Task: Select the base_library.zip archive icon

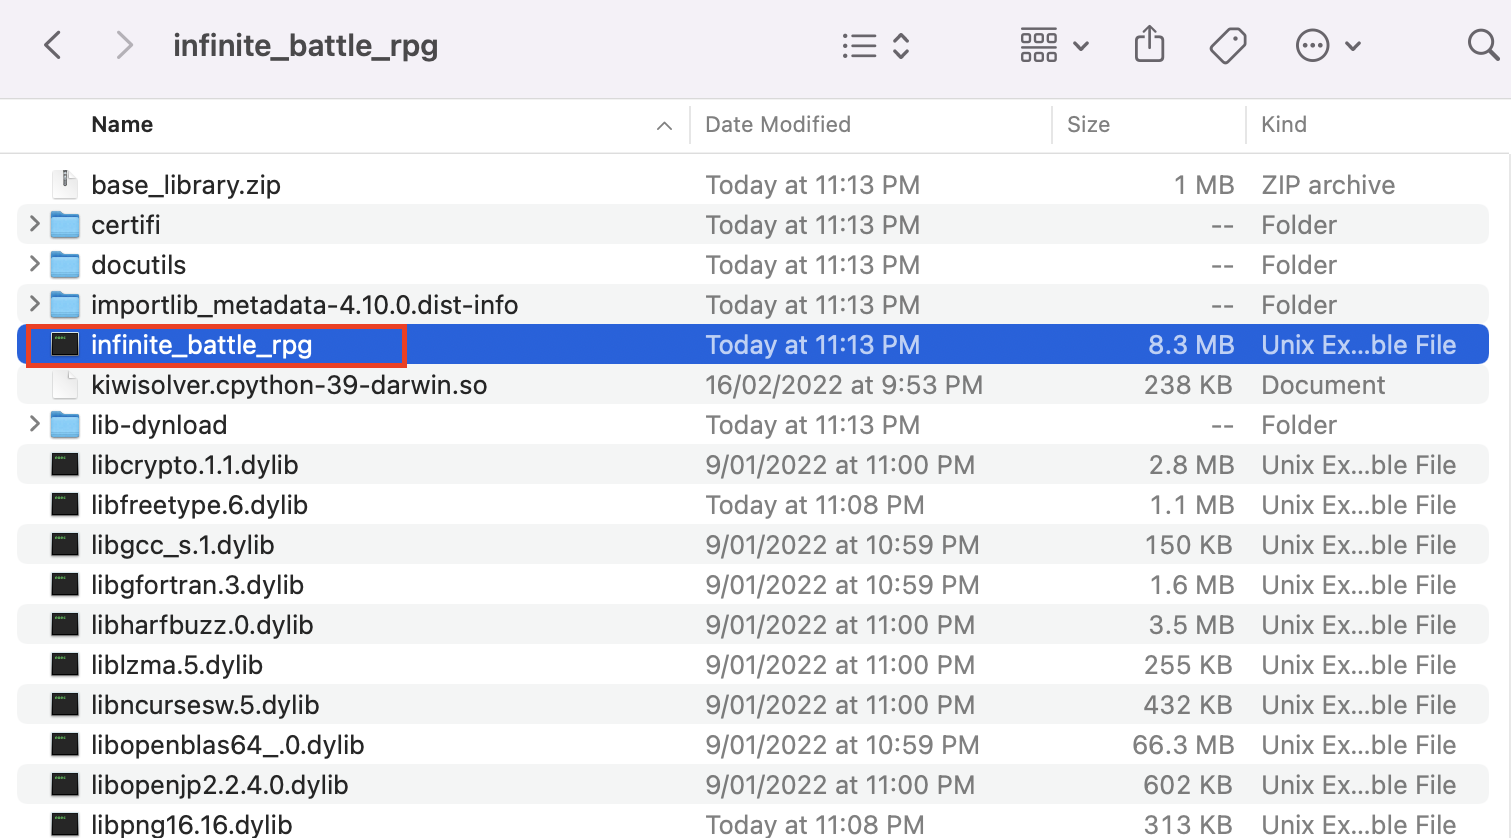Action: 65,184
